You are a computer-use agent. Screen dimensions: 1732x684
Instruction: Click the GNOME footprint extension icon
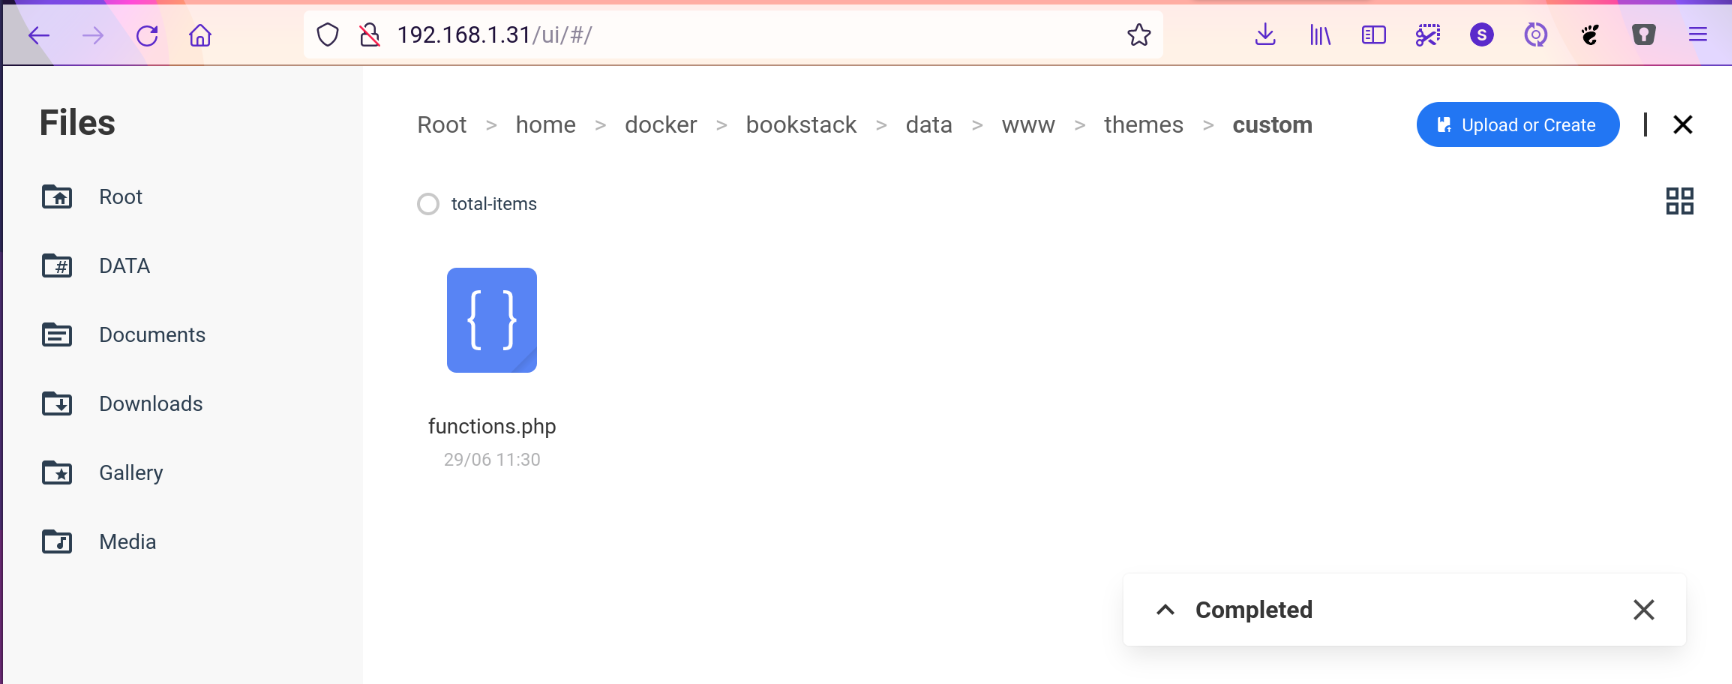(x=1590, y=35)
